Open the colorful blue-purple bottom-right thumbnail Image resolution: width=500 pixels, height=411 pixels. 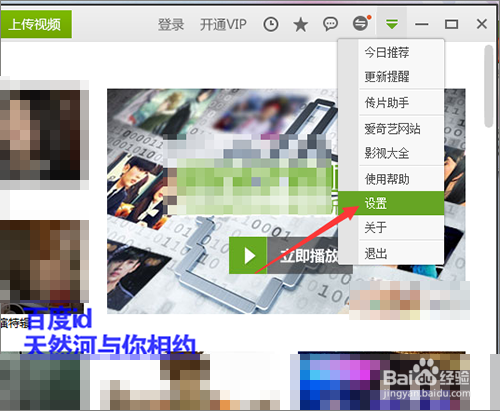(383, 382)
